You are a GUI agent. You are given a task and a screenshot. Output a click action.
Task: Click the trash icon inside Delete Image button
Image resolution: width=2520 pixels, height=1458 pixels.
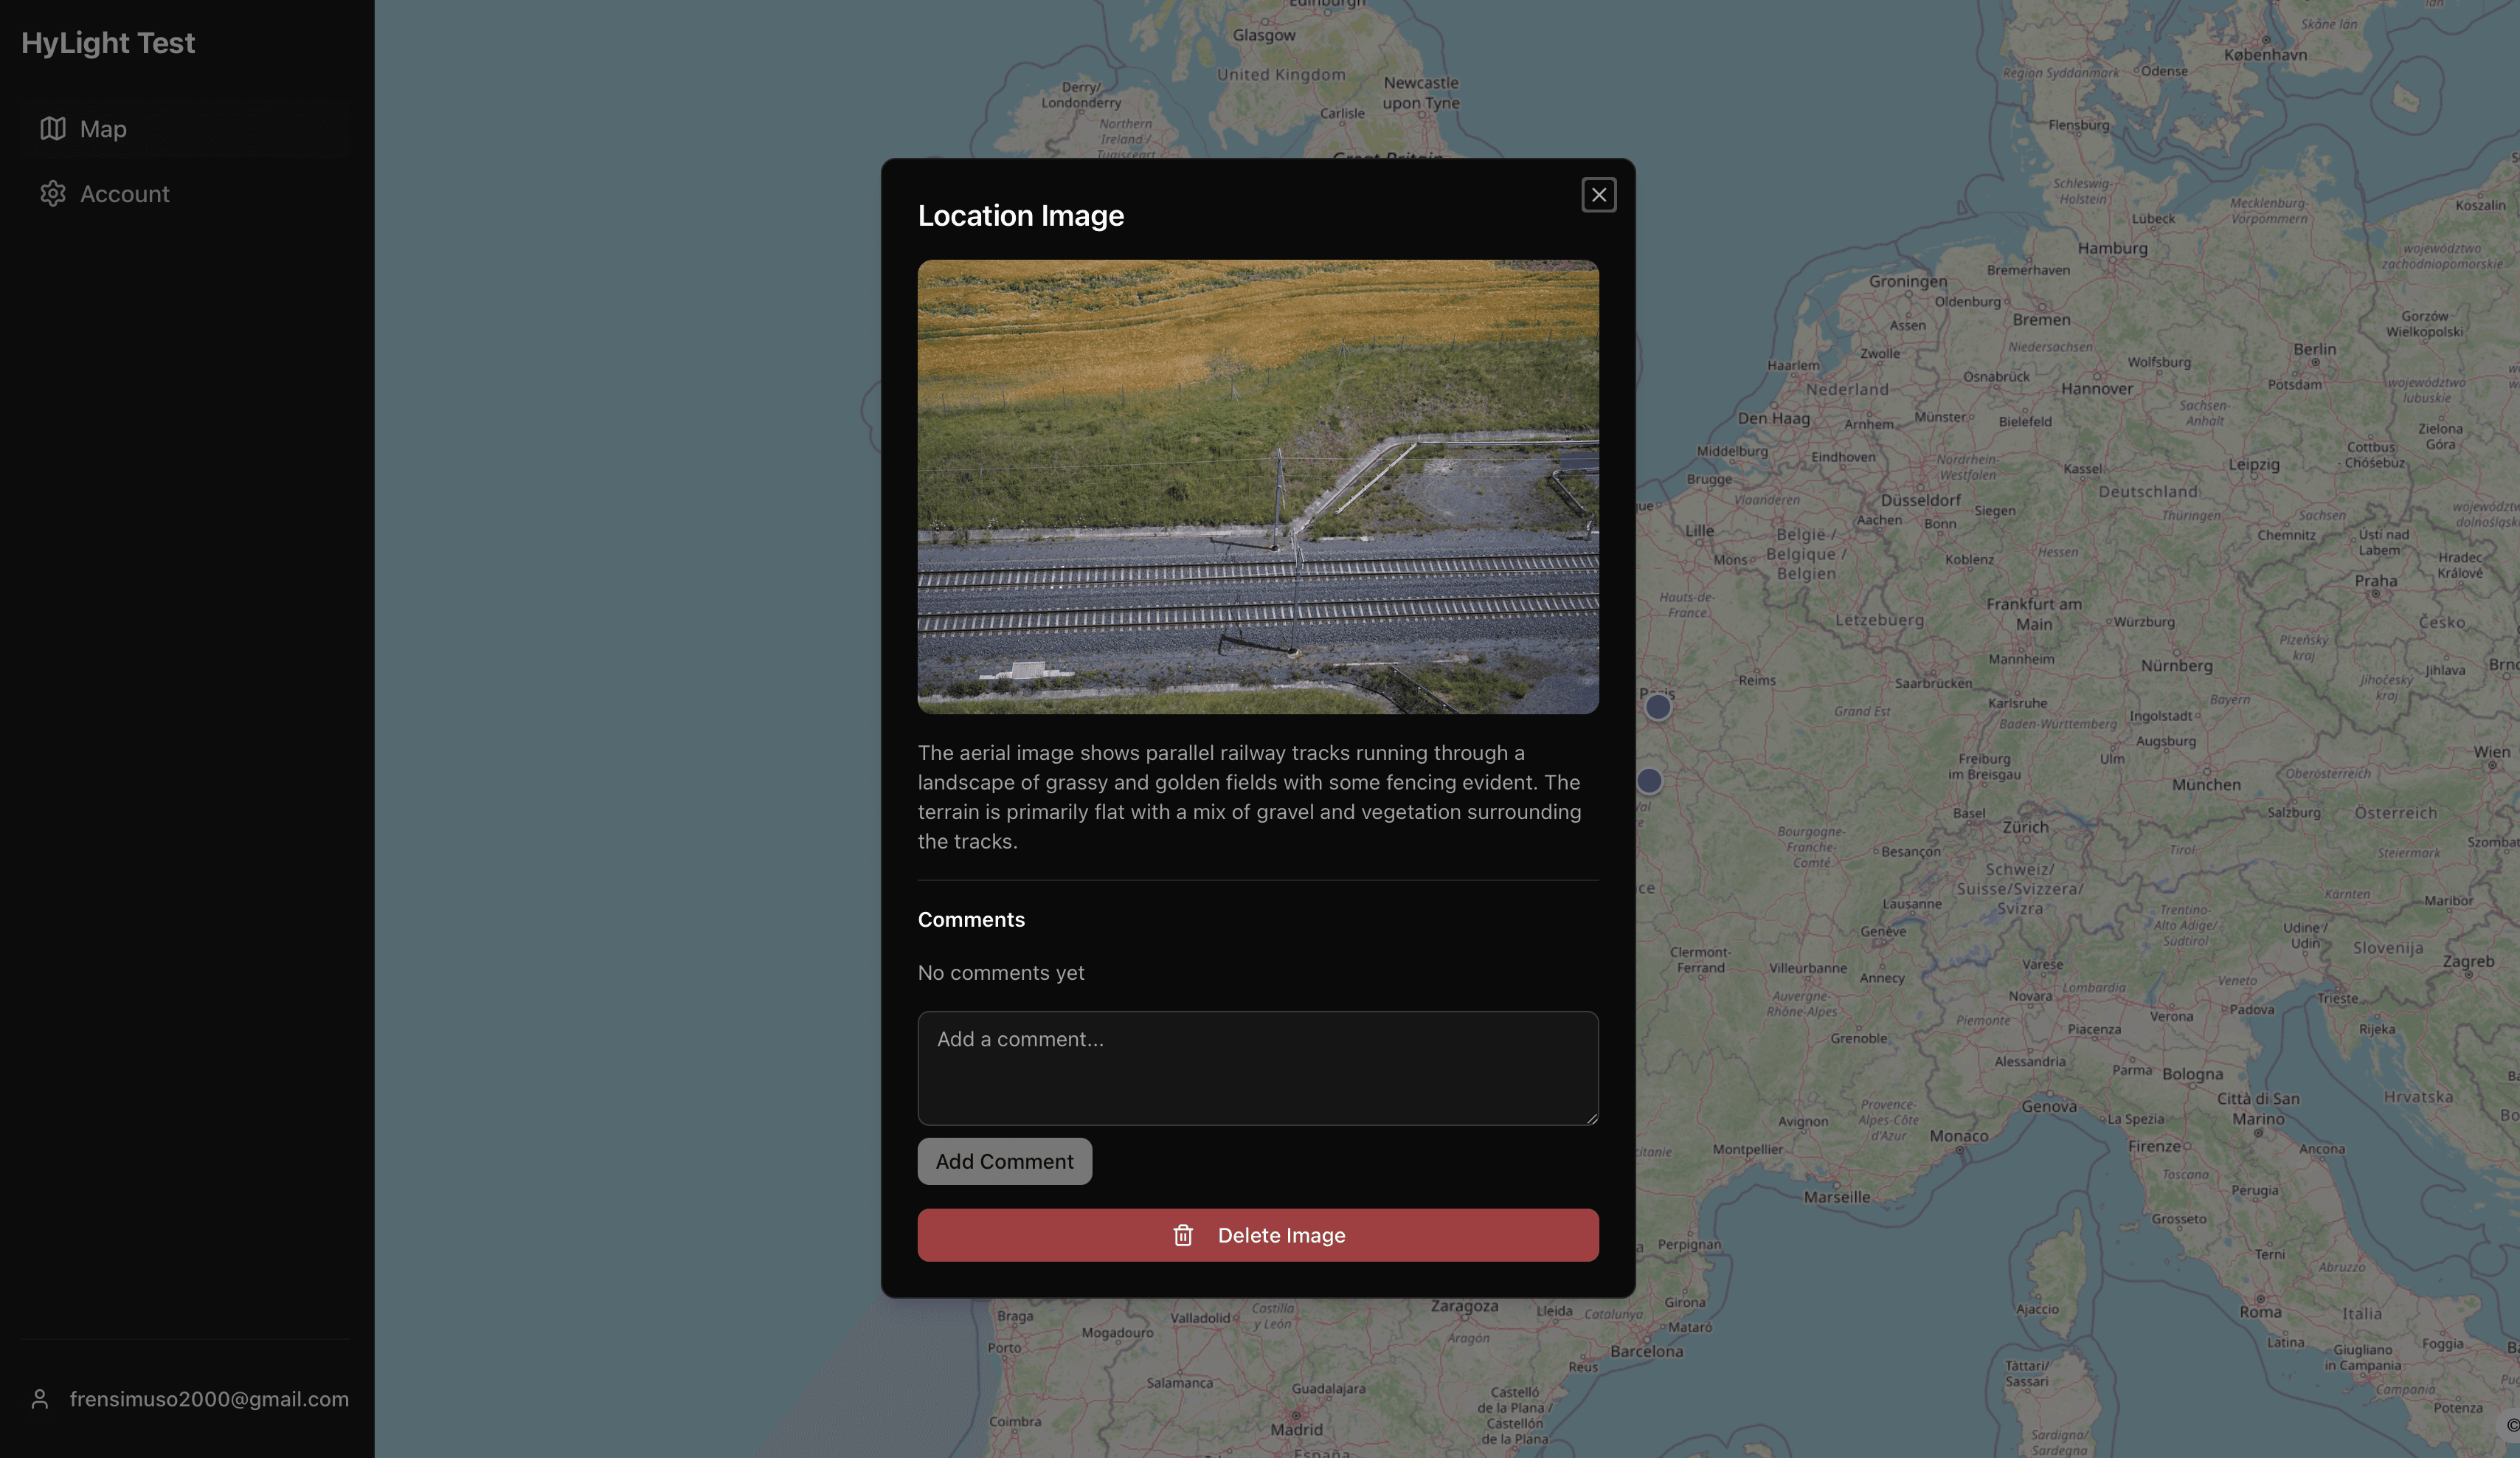click(x=1184, y=1235)
